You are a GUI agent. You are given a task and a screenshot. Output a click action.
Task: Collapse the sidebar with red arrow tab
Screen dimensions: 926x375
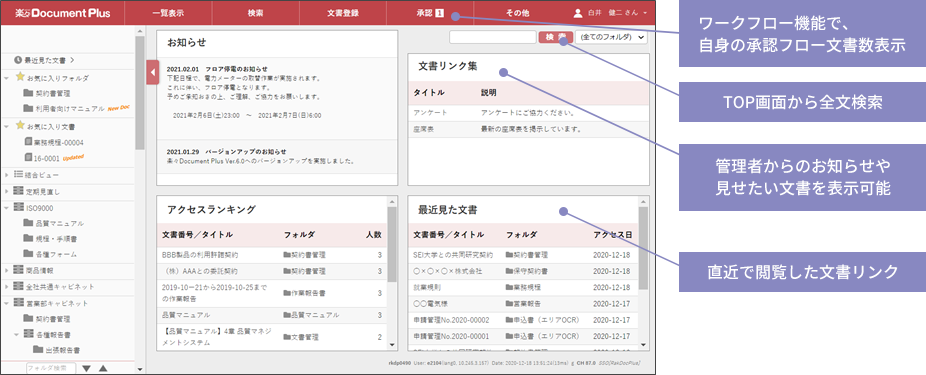click(152, 73)
